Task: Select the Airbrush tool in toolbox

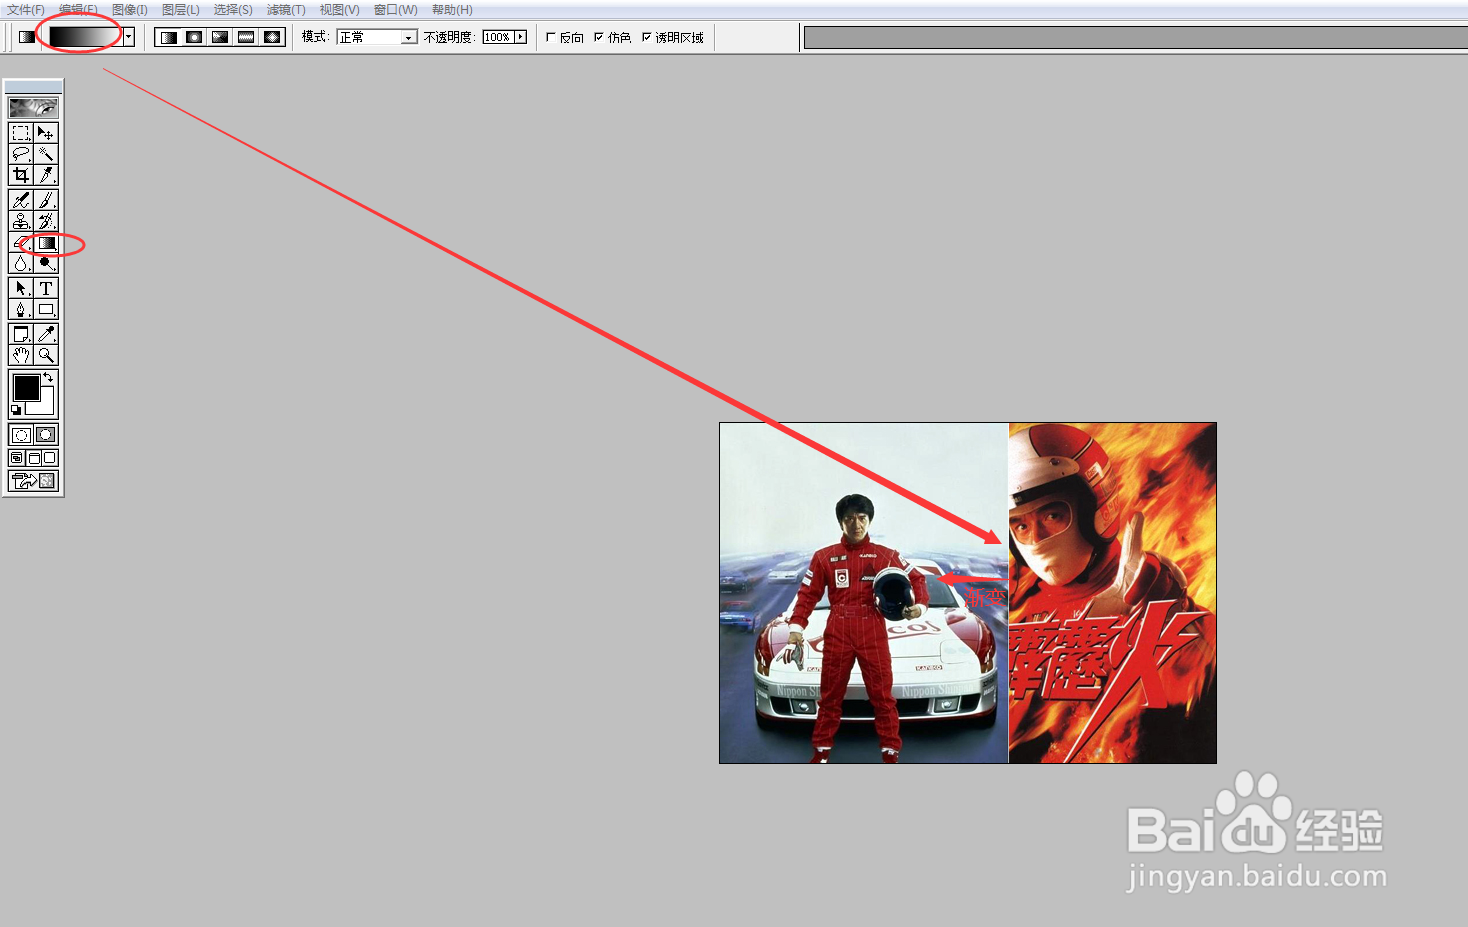Action: click(21, 201)
